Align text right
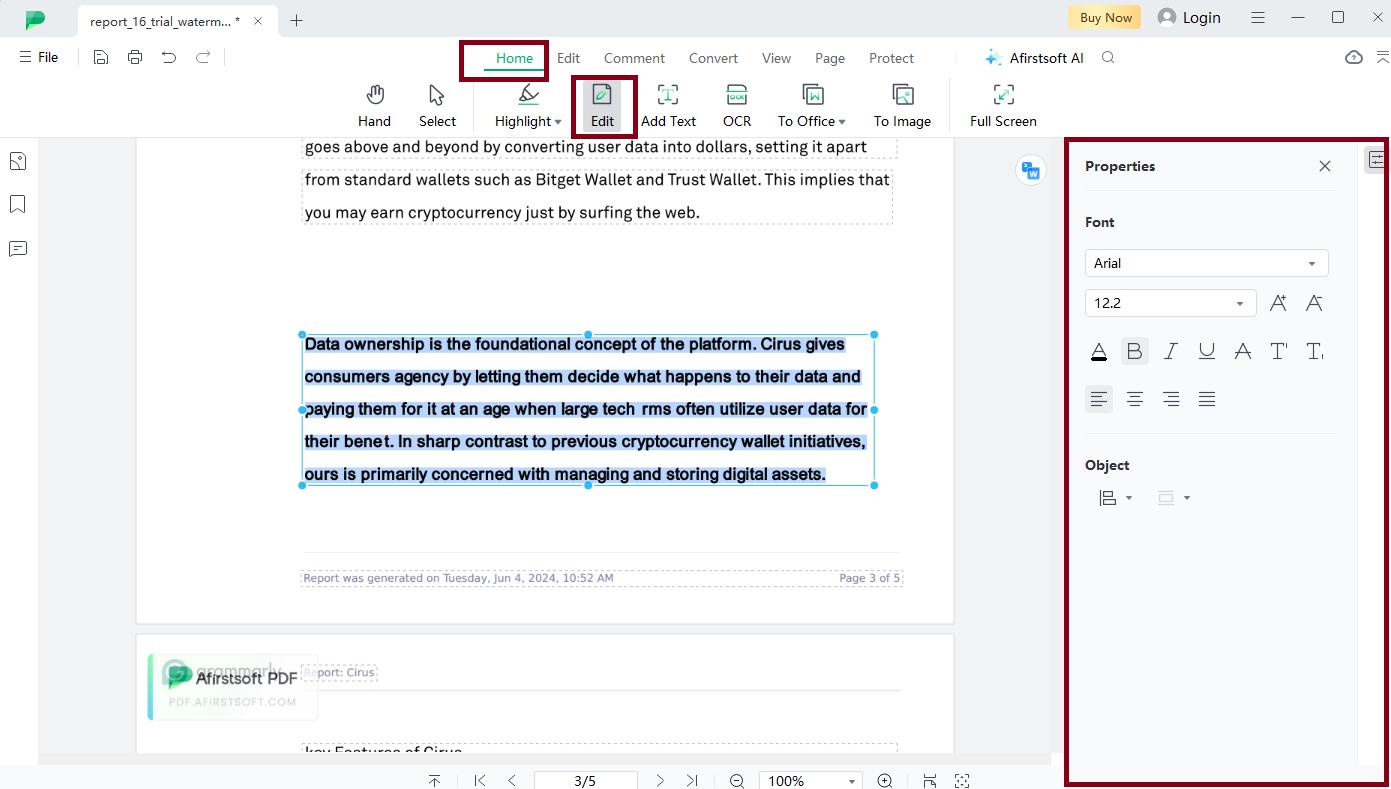The height and width of the screenshot is (789, 1391). [x=1170, y=399]
